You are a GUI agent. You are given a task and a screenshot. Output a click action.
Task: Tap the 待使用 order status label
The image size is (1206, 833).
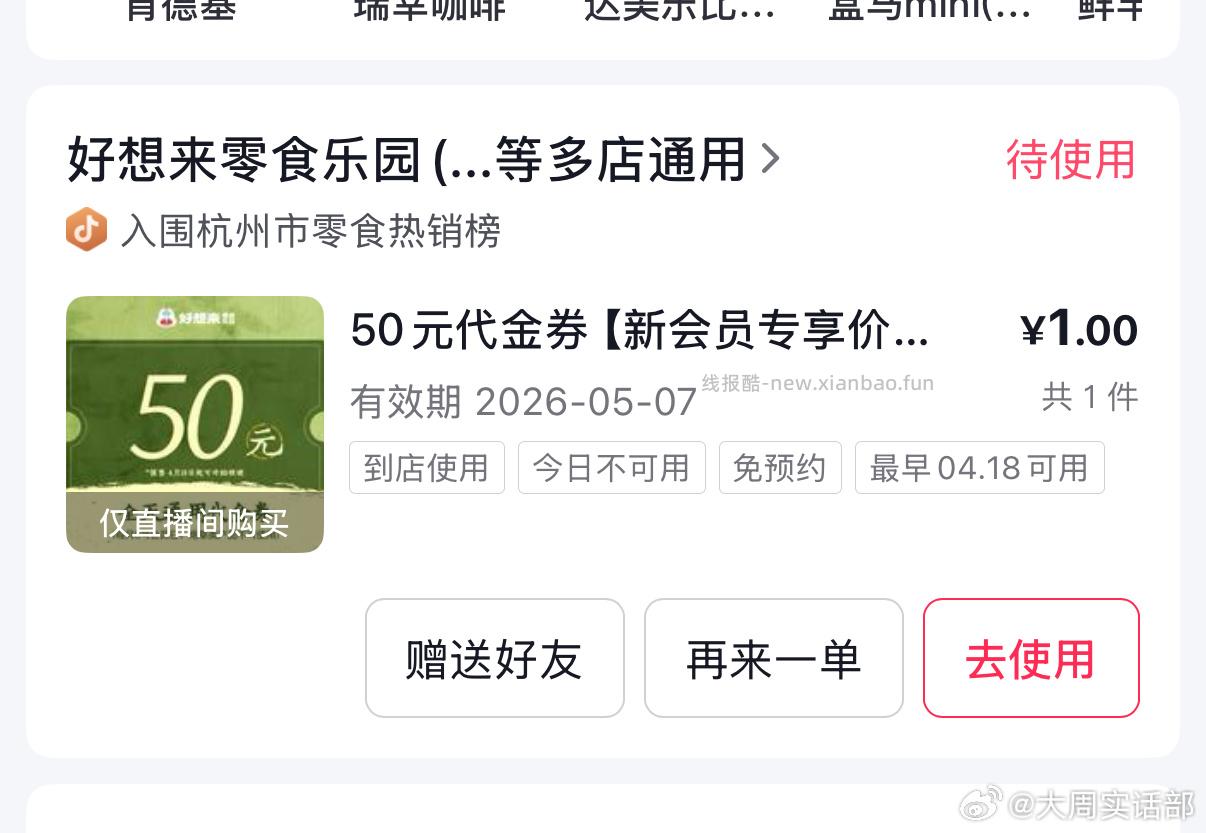coord(1071,160)
